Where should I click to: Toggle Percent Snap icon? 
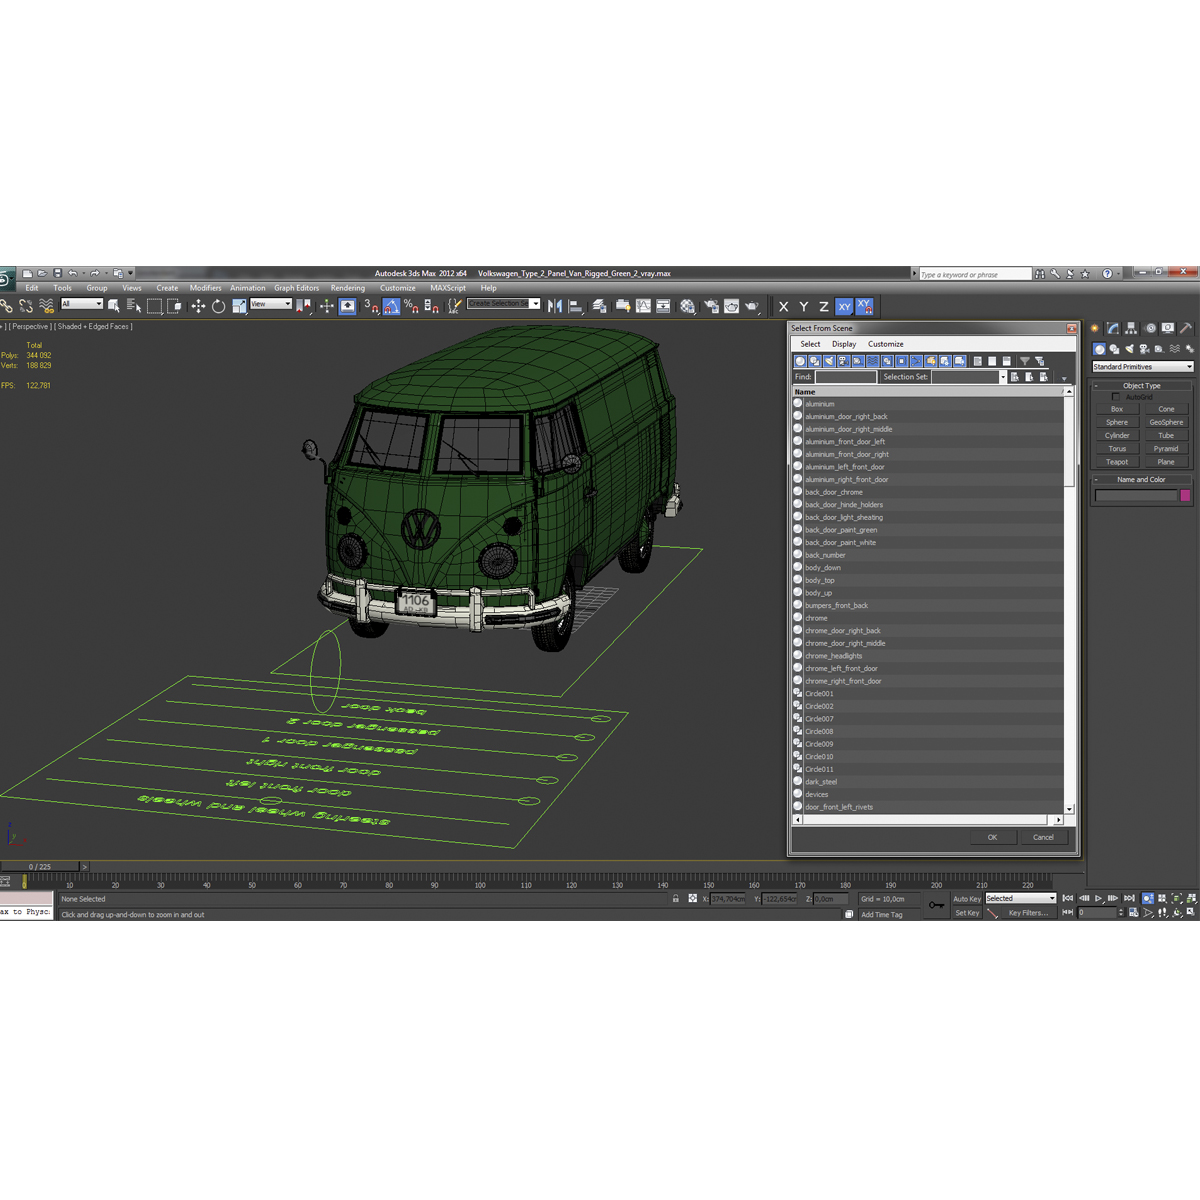411,306
